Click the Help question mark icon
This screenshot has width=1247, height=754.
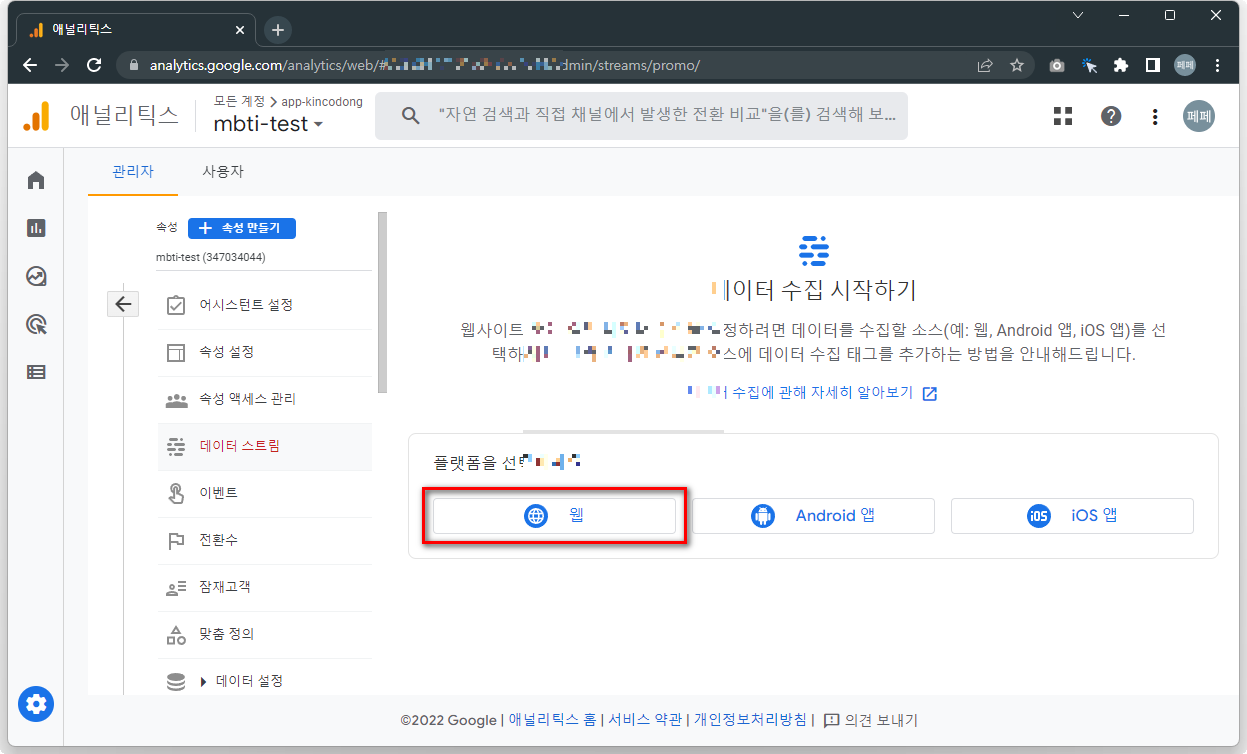point(1111,116)
